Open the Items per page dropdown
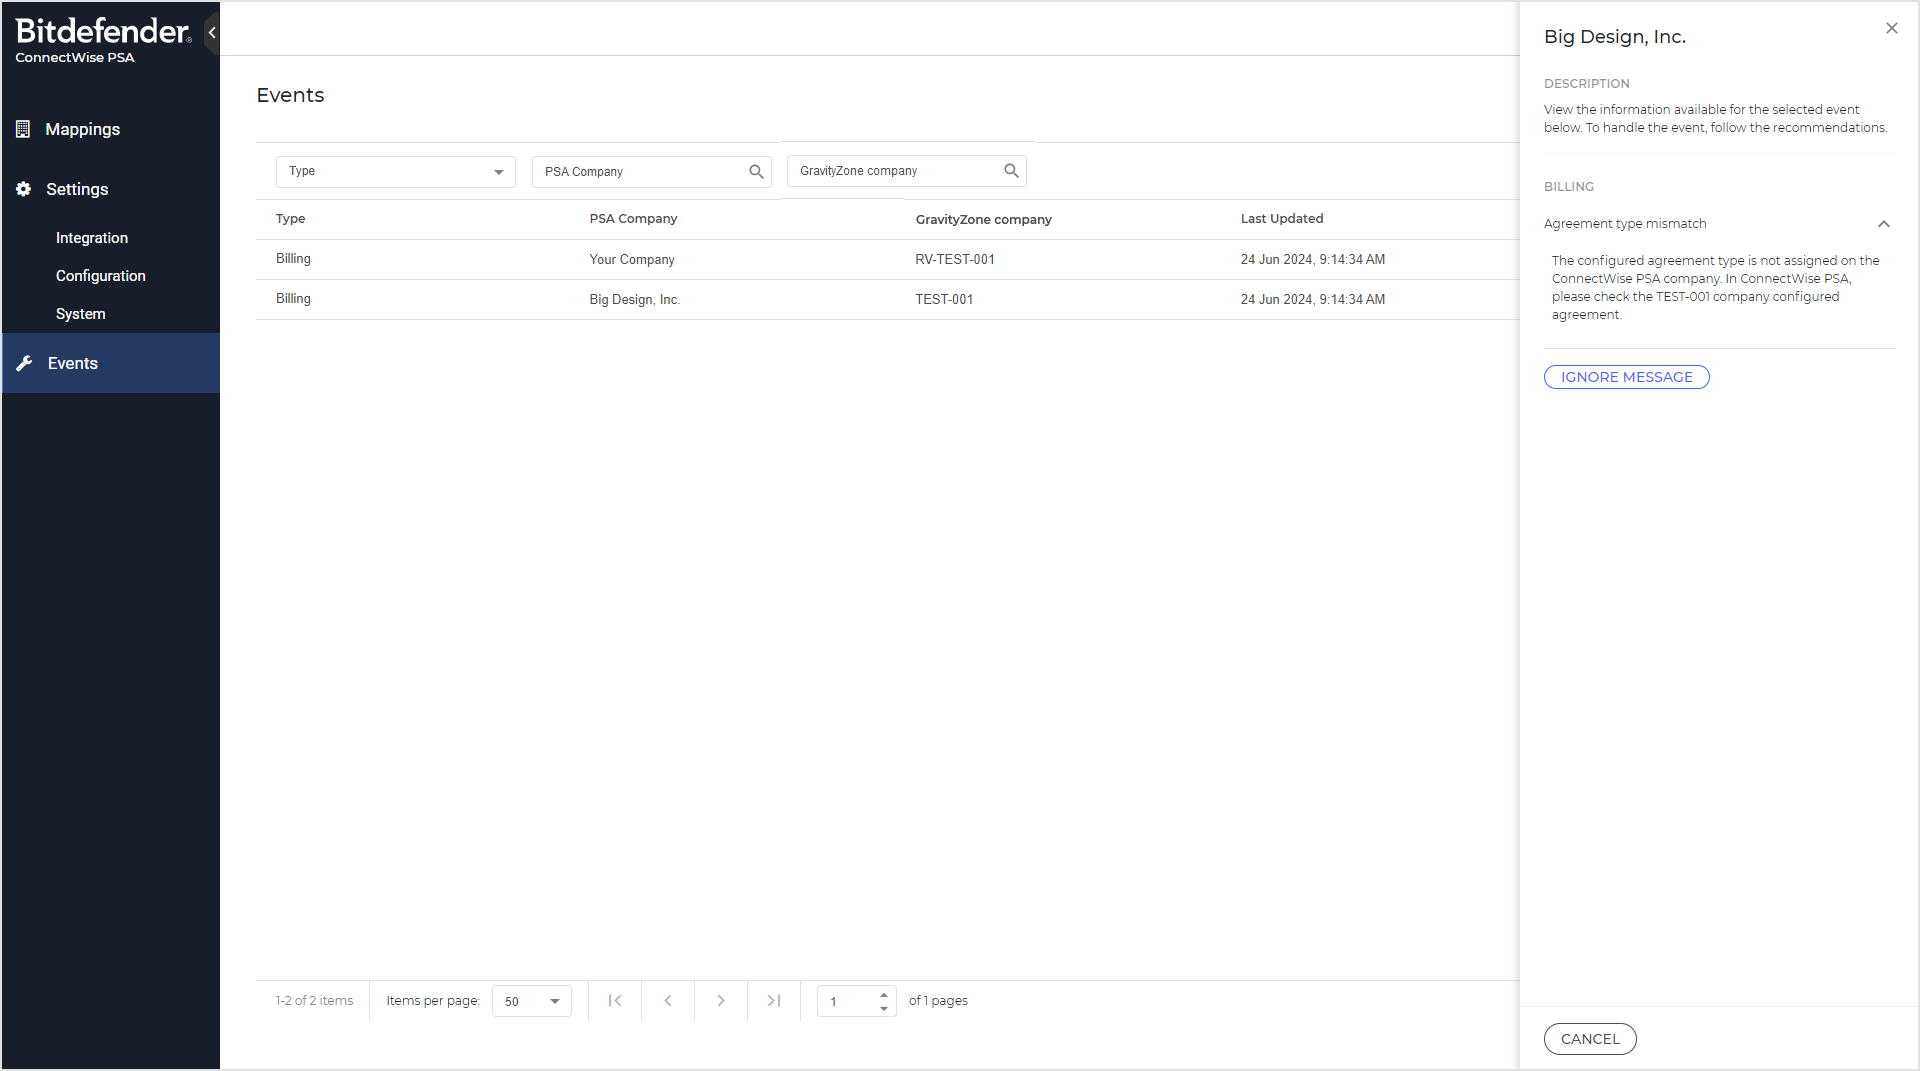Screen dimensions: 1920x1071 (x=532, y=1001)
